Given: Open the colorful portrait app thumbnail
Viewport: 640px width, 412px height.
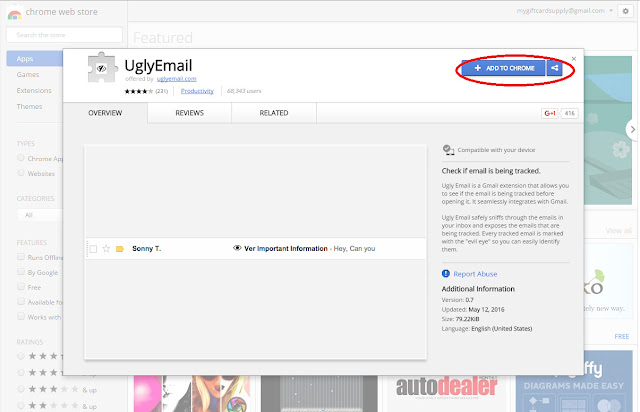Looking at the screenshot, I should pyautogui.click(x=192, y=394).
